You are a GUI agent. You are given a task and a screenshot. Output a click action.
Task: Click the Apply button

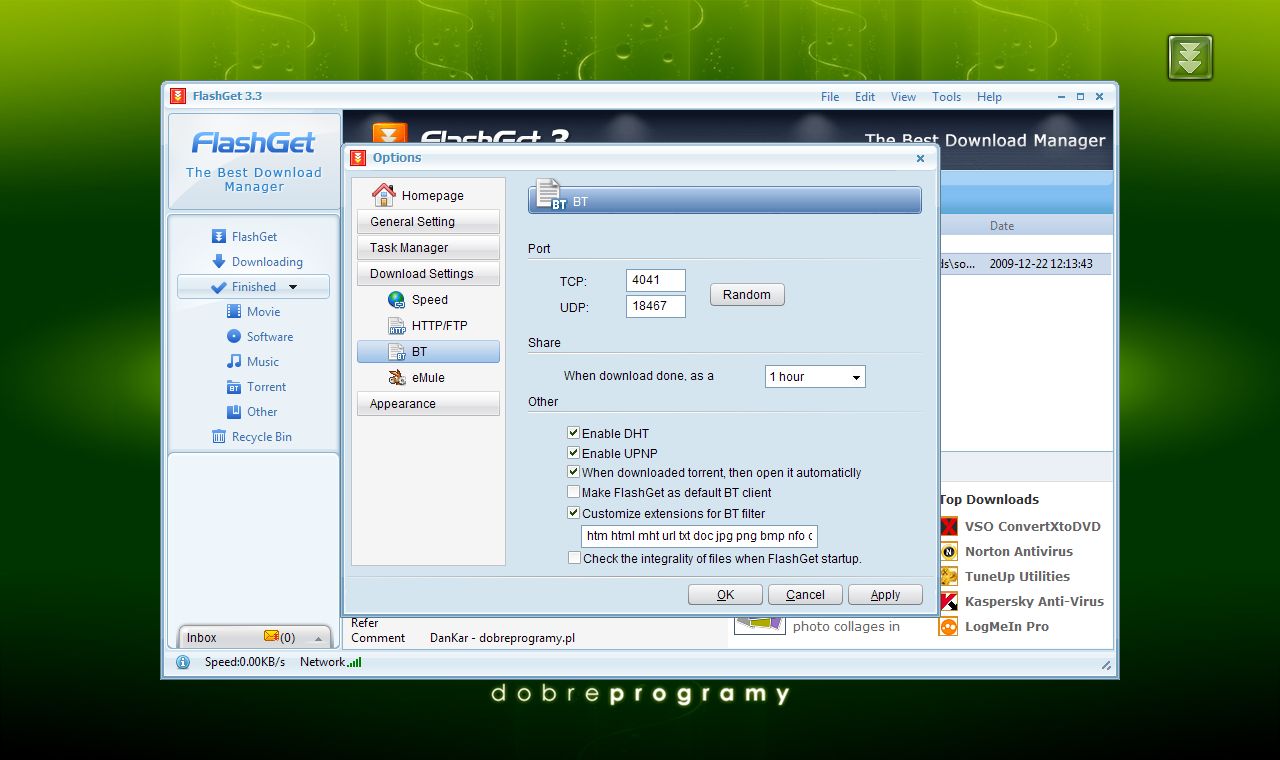tap(885, 595)
